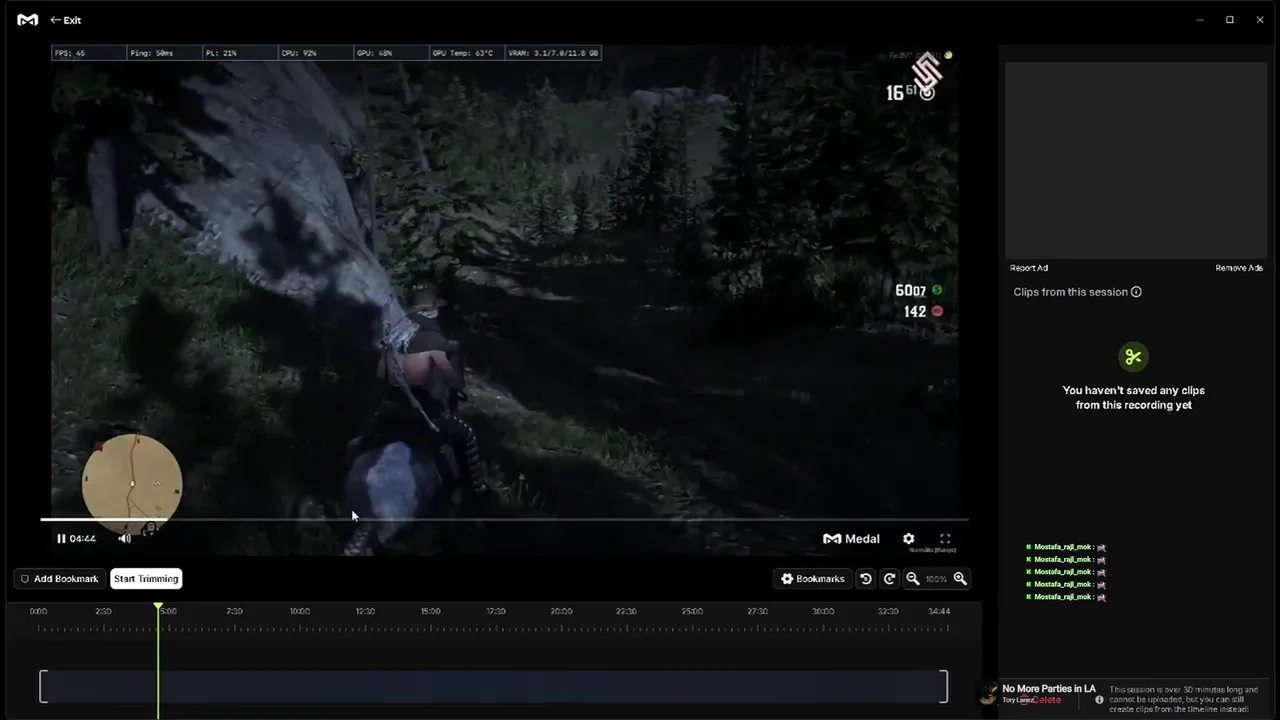The height and width of the screenshot is (720, 1280).
Task: Jump to 10:00 on the timeline ruler
Action: click(299, 611)
